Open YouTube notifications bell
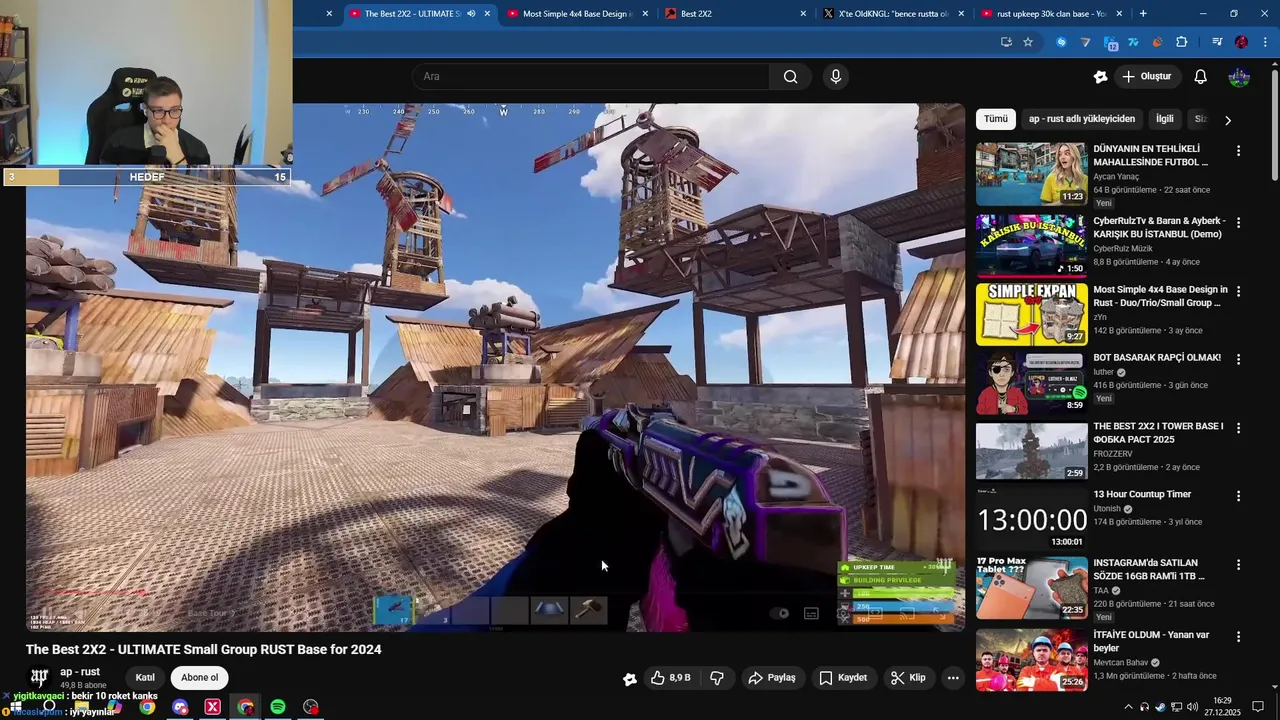This screenshot has width=1280, height=720. tap(1201, 77)
